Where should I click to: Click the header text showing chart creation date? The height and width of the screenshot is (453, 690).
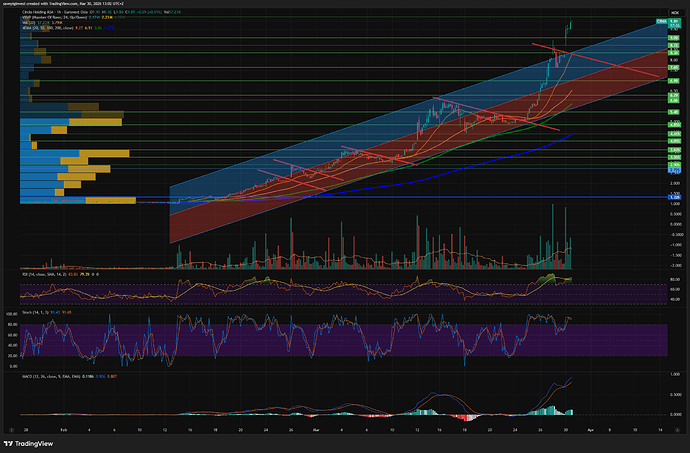[82, 4]
